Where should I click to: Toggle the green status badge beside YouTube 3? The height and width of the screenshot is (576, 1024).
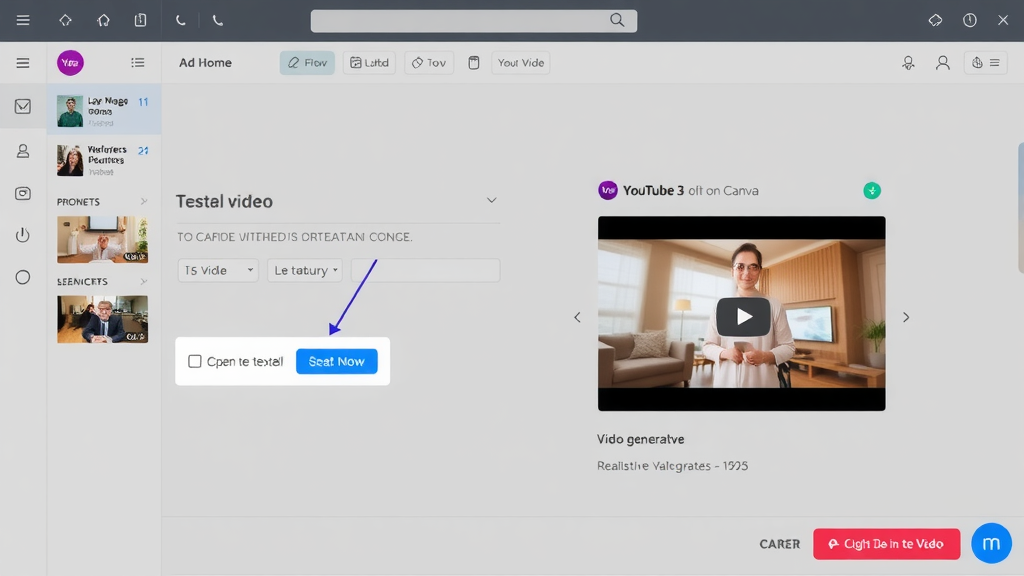tap(871, 189)
